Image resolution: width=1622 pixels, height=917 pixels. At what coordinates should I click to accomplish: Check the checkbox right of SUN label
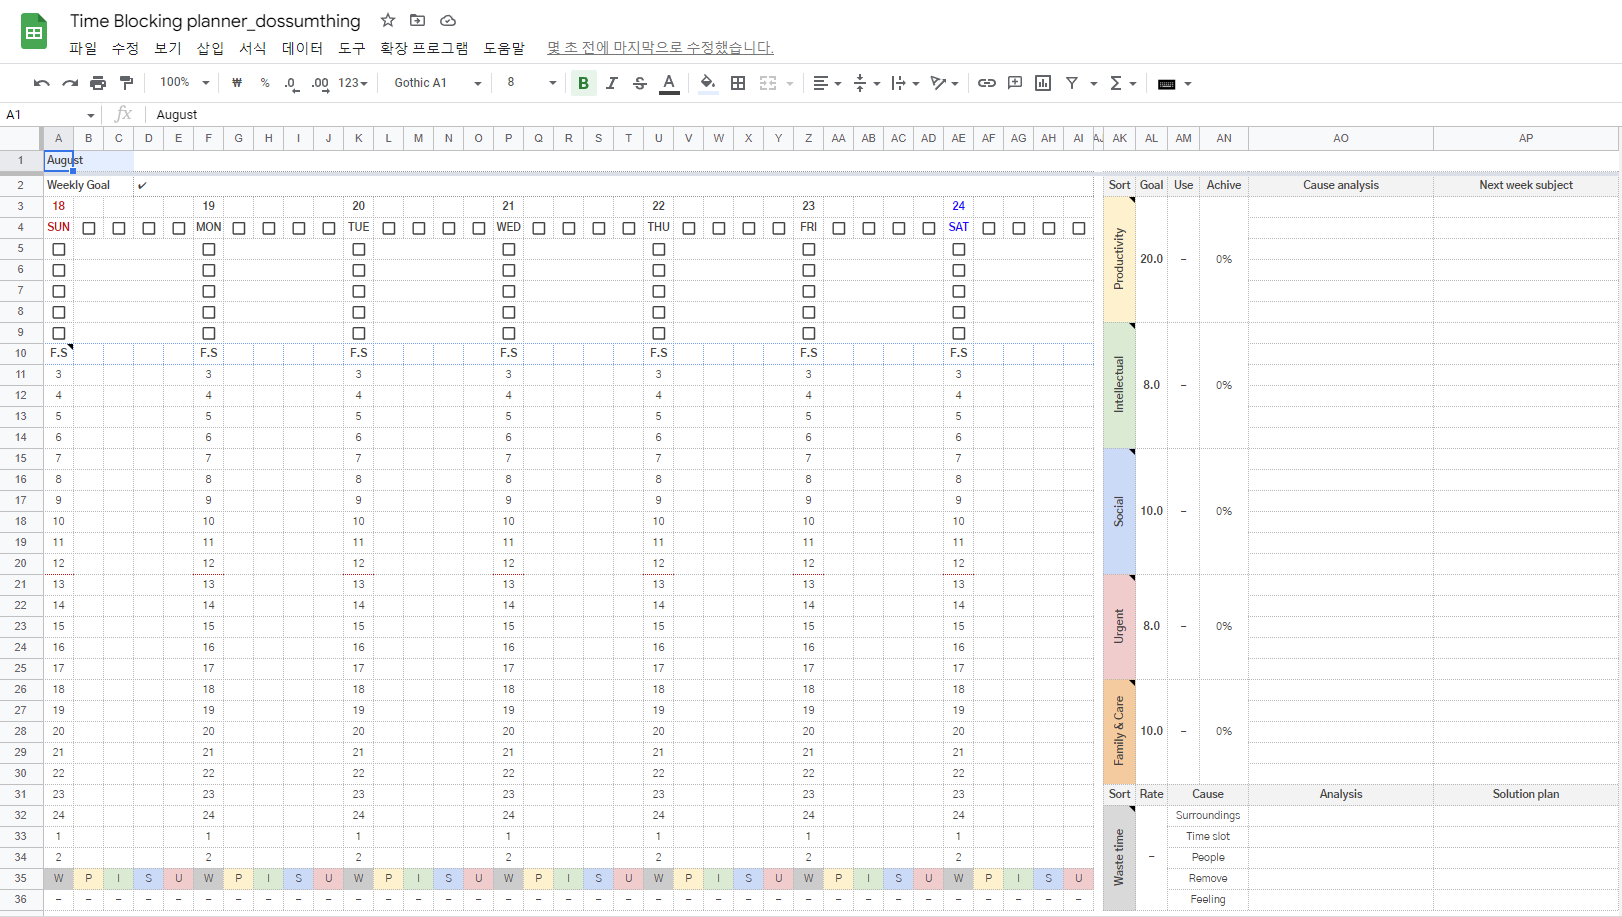coord(89,228)
